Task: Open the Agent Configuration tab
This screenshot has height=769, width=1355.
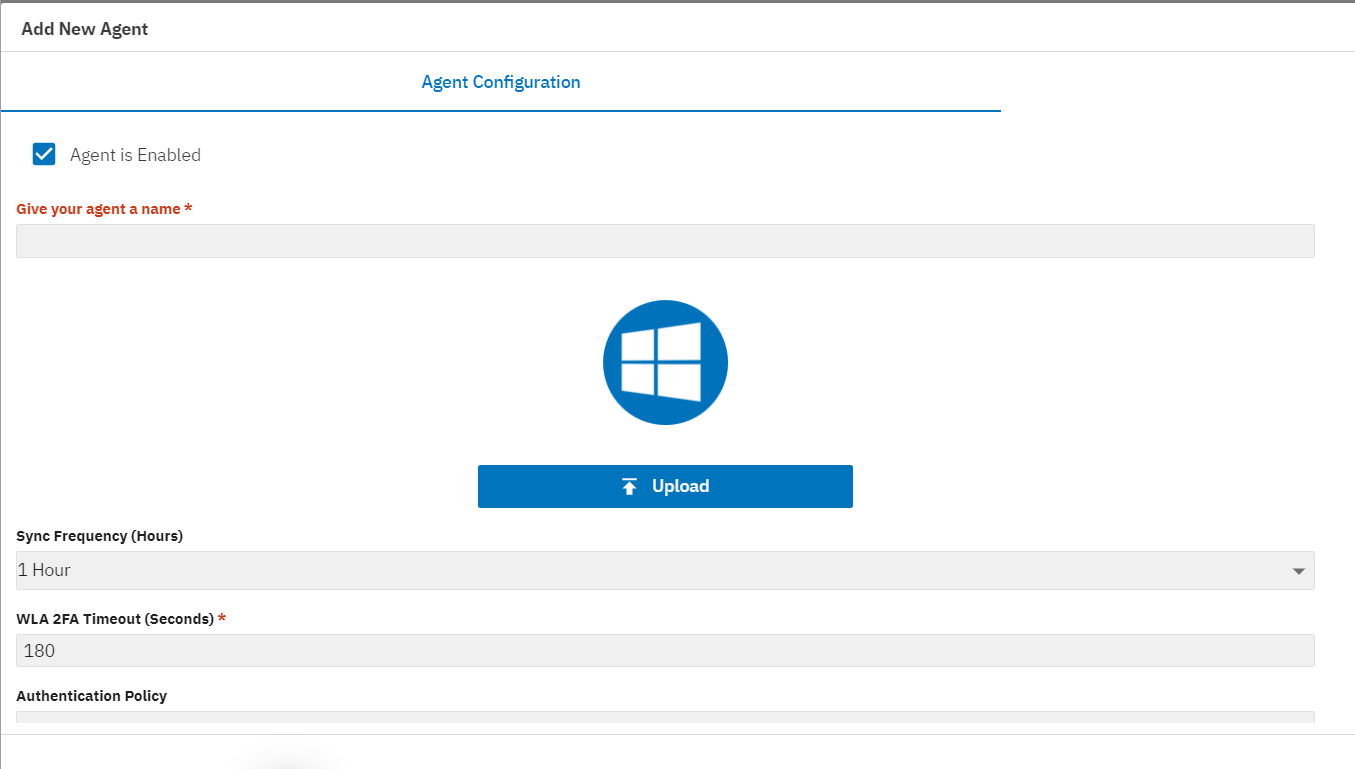Action: click(501, 82)
